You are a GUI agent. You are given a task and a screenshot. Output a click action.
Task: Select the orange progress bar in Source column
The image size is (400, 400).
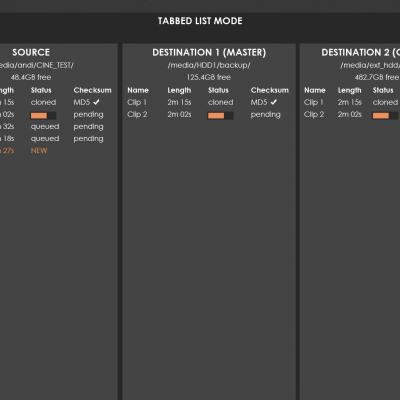pyautogui.click(x=43, y=116)
